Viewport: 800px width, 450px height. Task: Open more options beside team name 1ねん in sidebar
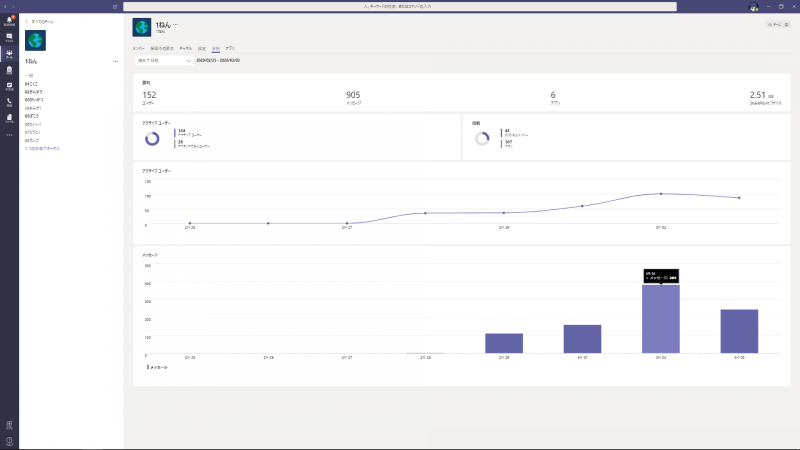[116, 62]
